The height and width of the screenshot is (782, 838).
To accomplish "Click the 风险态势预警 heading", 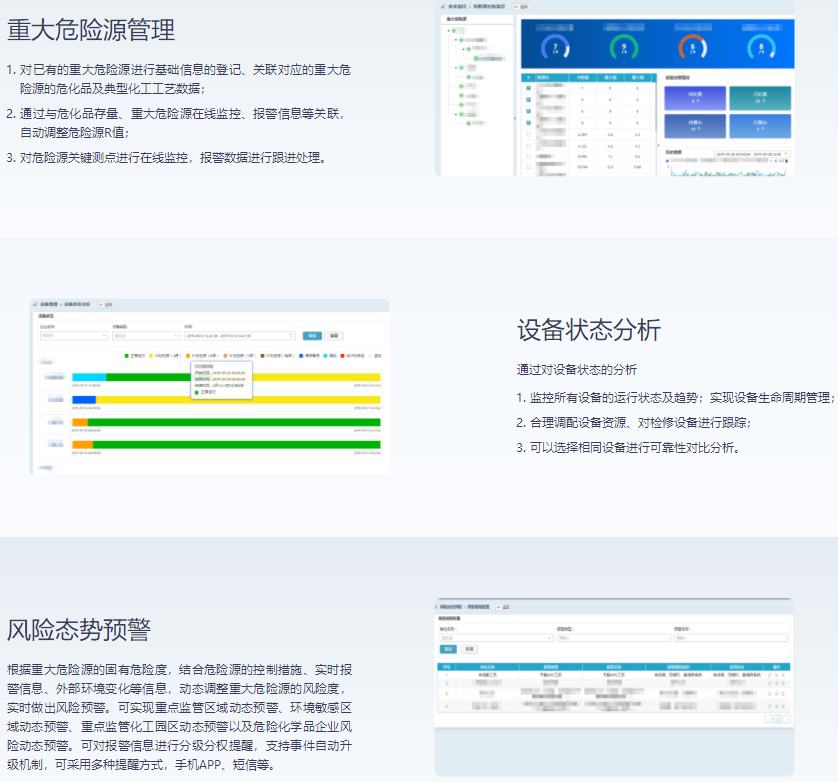I will (79, 630).
